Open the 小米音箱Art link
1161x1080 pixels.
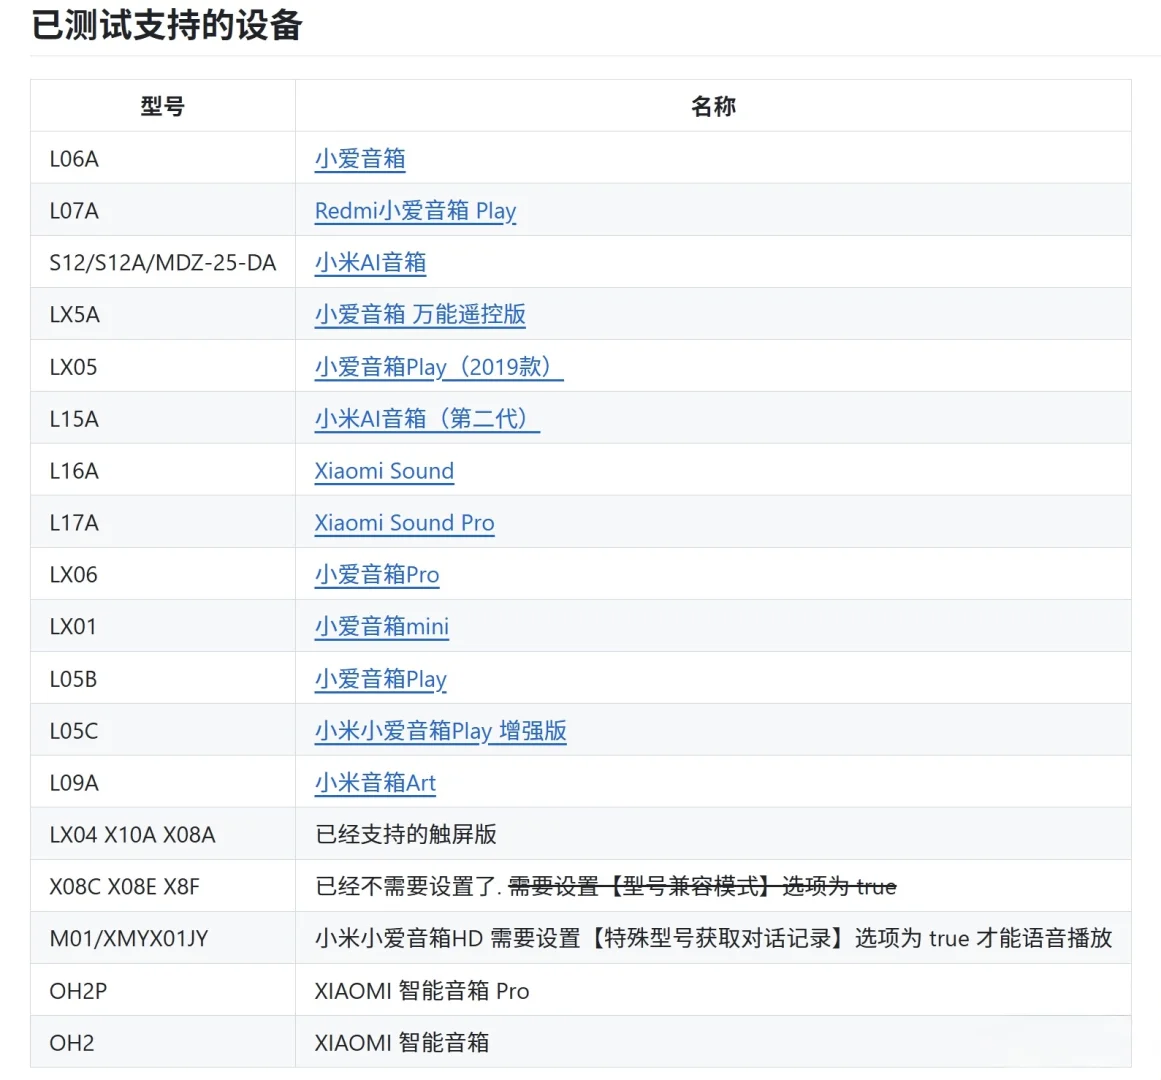[x=375, y=783]
